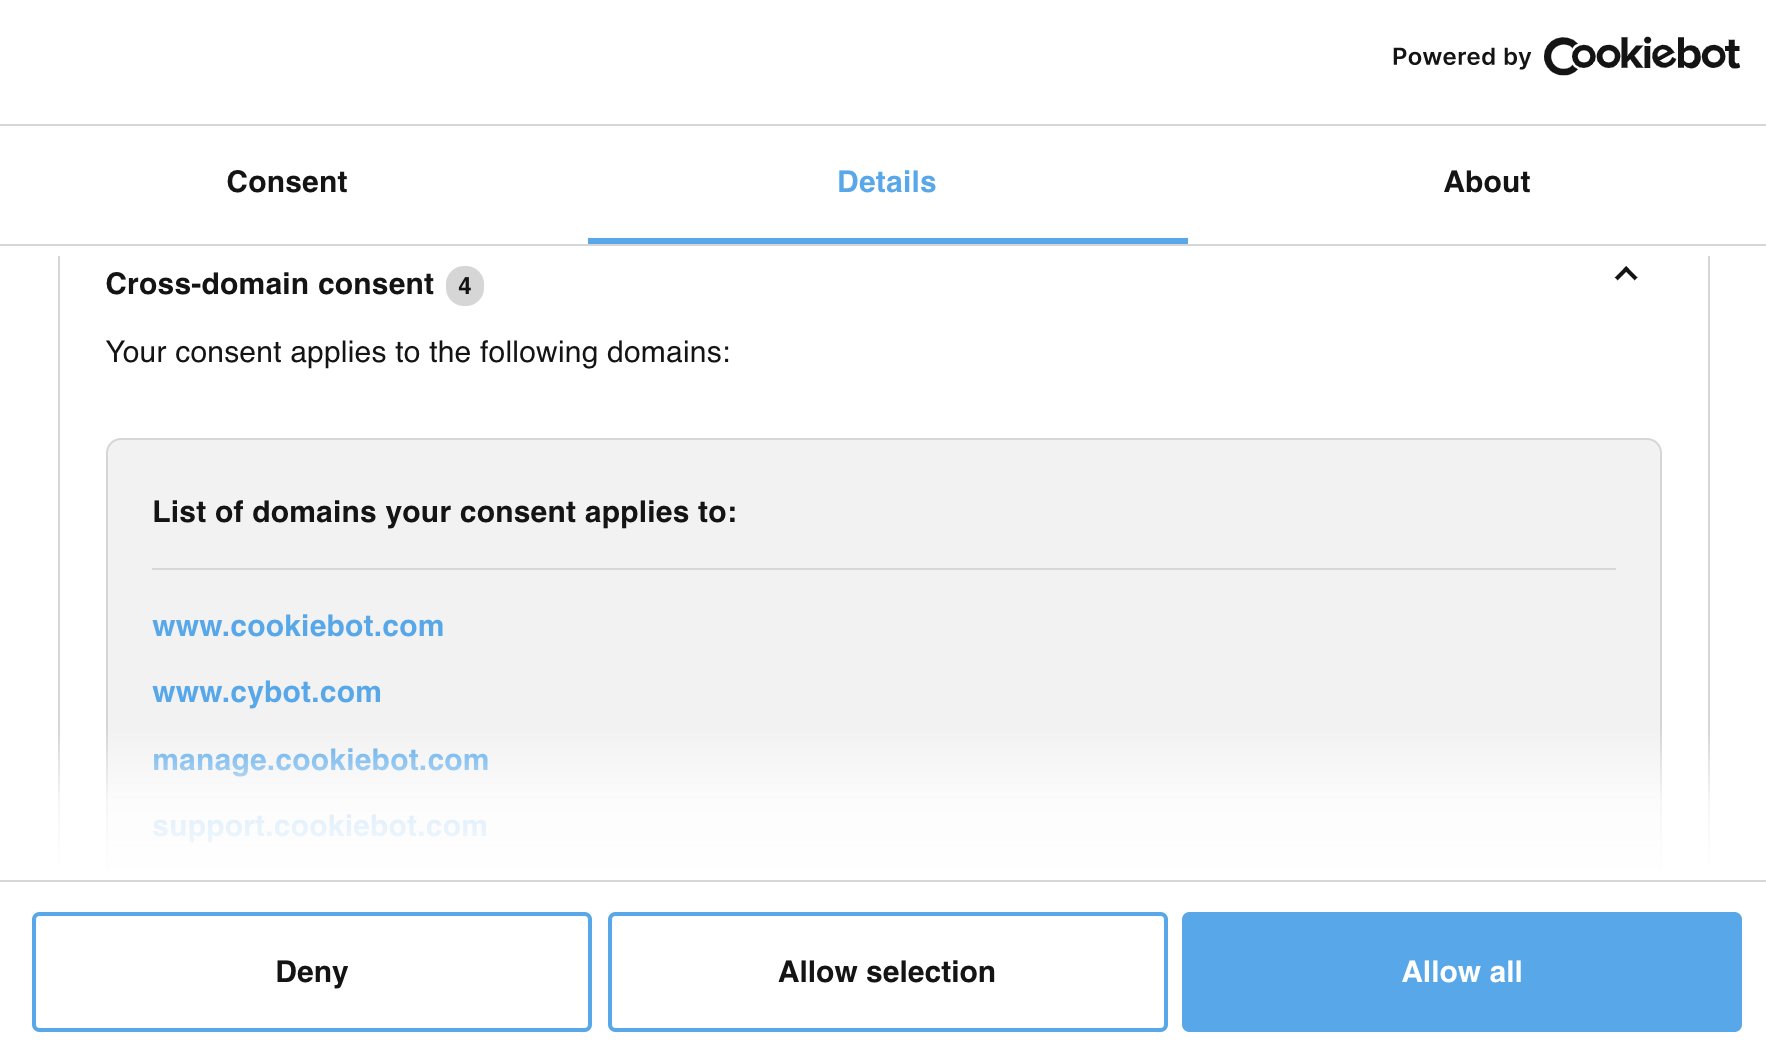1766x1058 pixels.
Task: Open the www.cybot.com link
Action: point(267,692)
